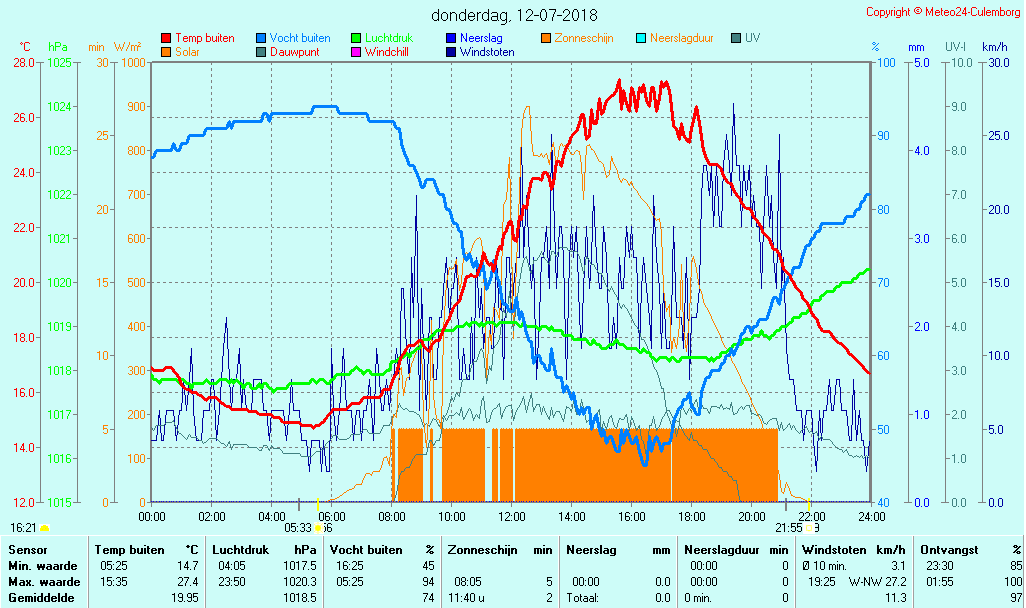Click the Dauwpunt legend label
This screenshot has height=608, width=1026.
tap(295, 51)
